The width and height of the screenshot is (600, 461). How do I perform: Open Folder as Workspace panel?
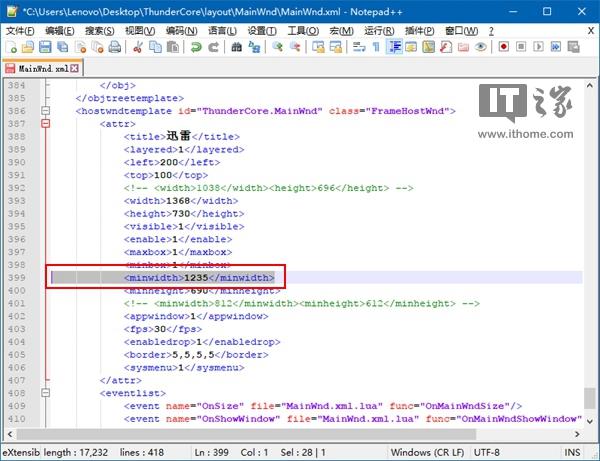(x=463, y=47)
